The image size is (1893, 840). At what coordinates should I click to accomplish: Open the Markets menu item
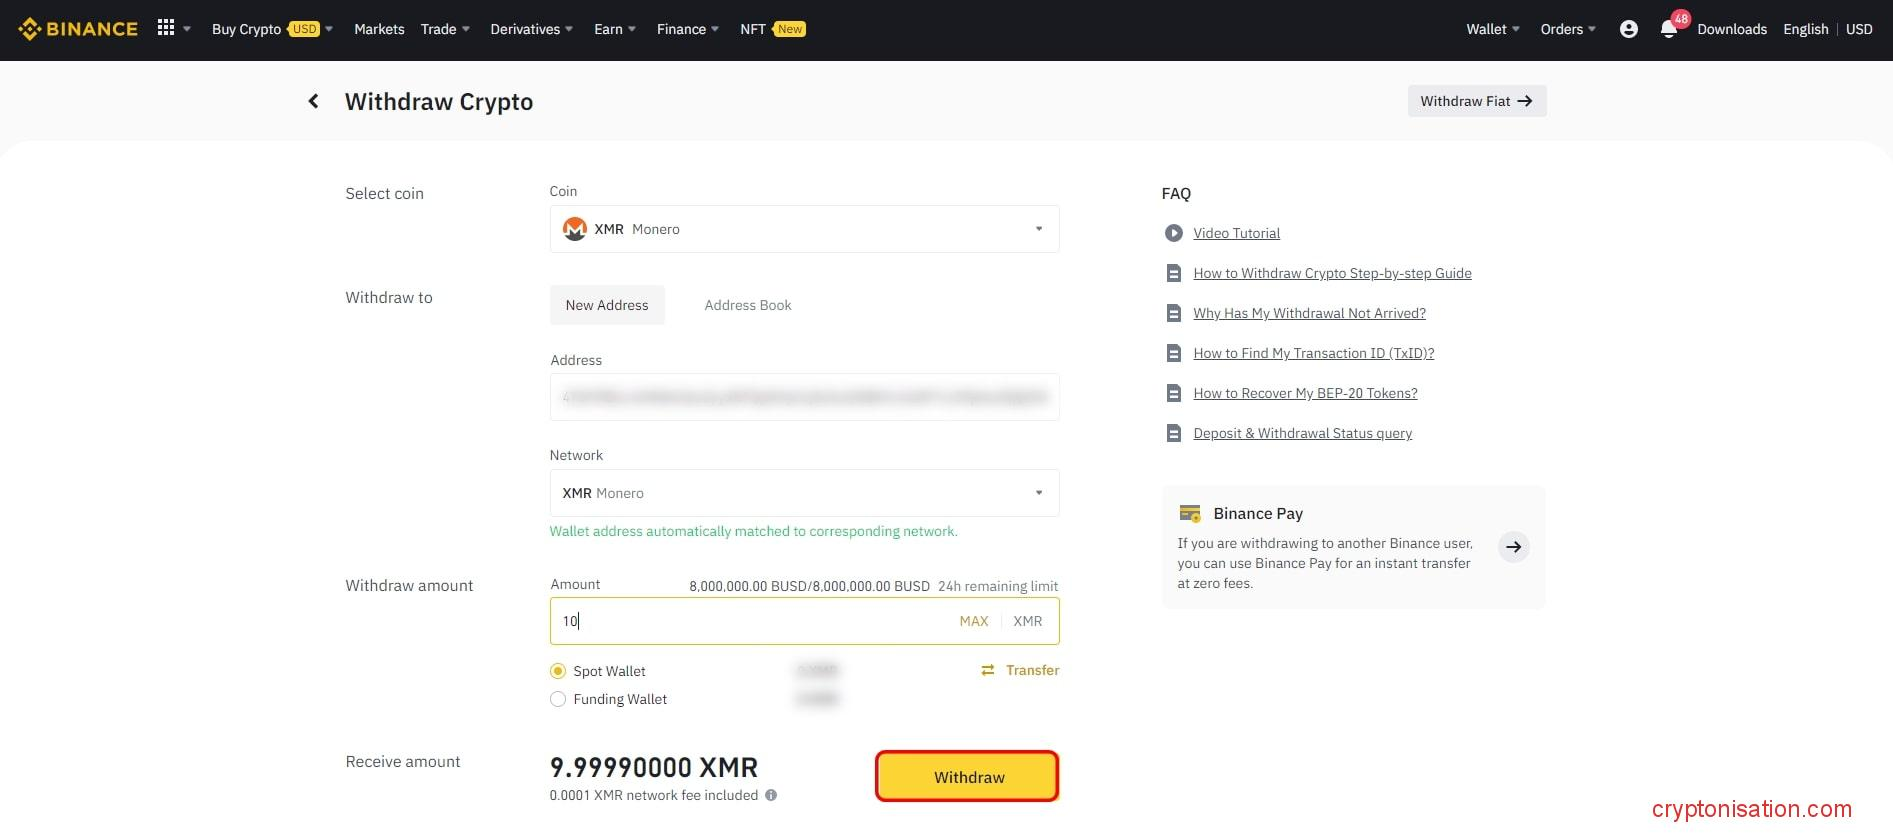(379, 29)
